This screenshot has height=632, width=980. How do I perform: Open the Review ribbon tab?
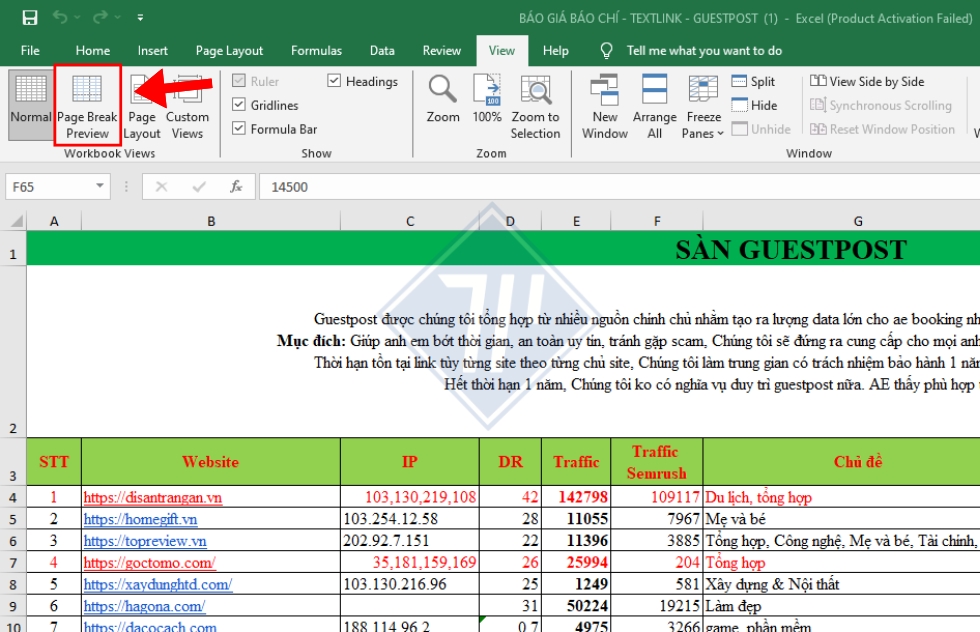click(x=441, y=50)
